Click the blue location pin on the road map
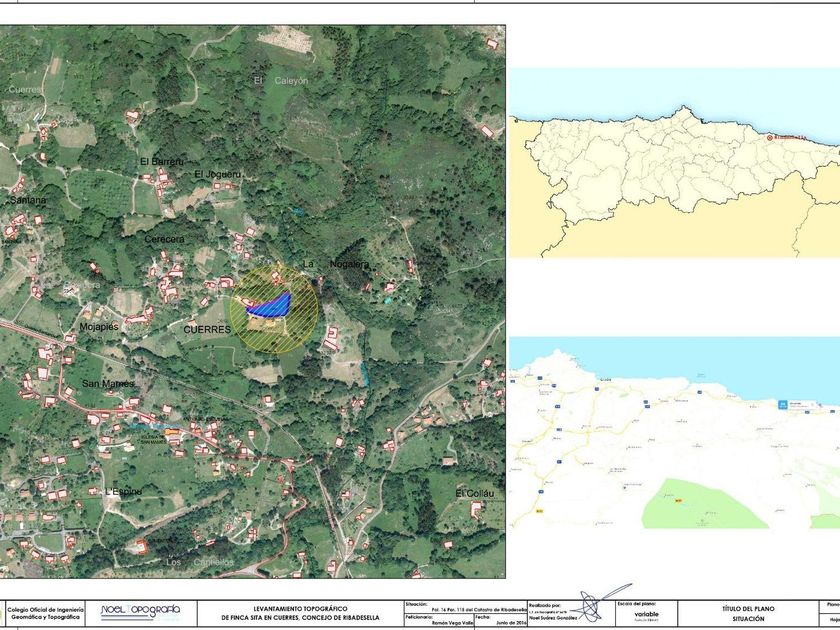 [783, 404]
